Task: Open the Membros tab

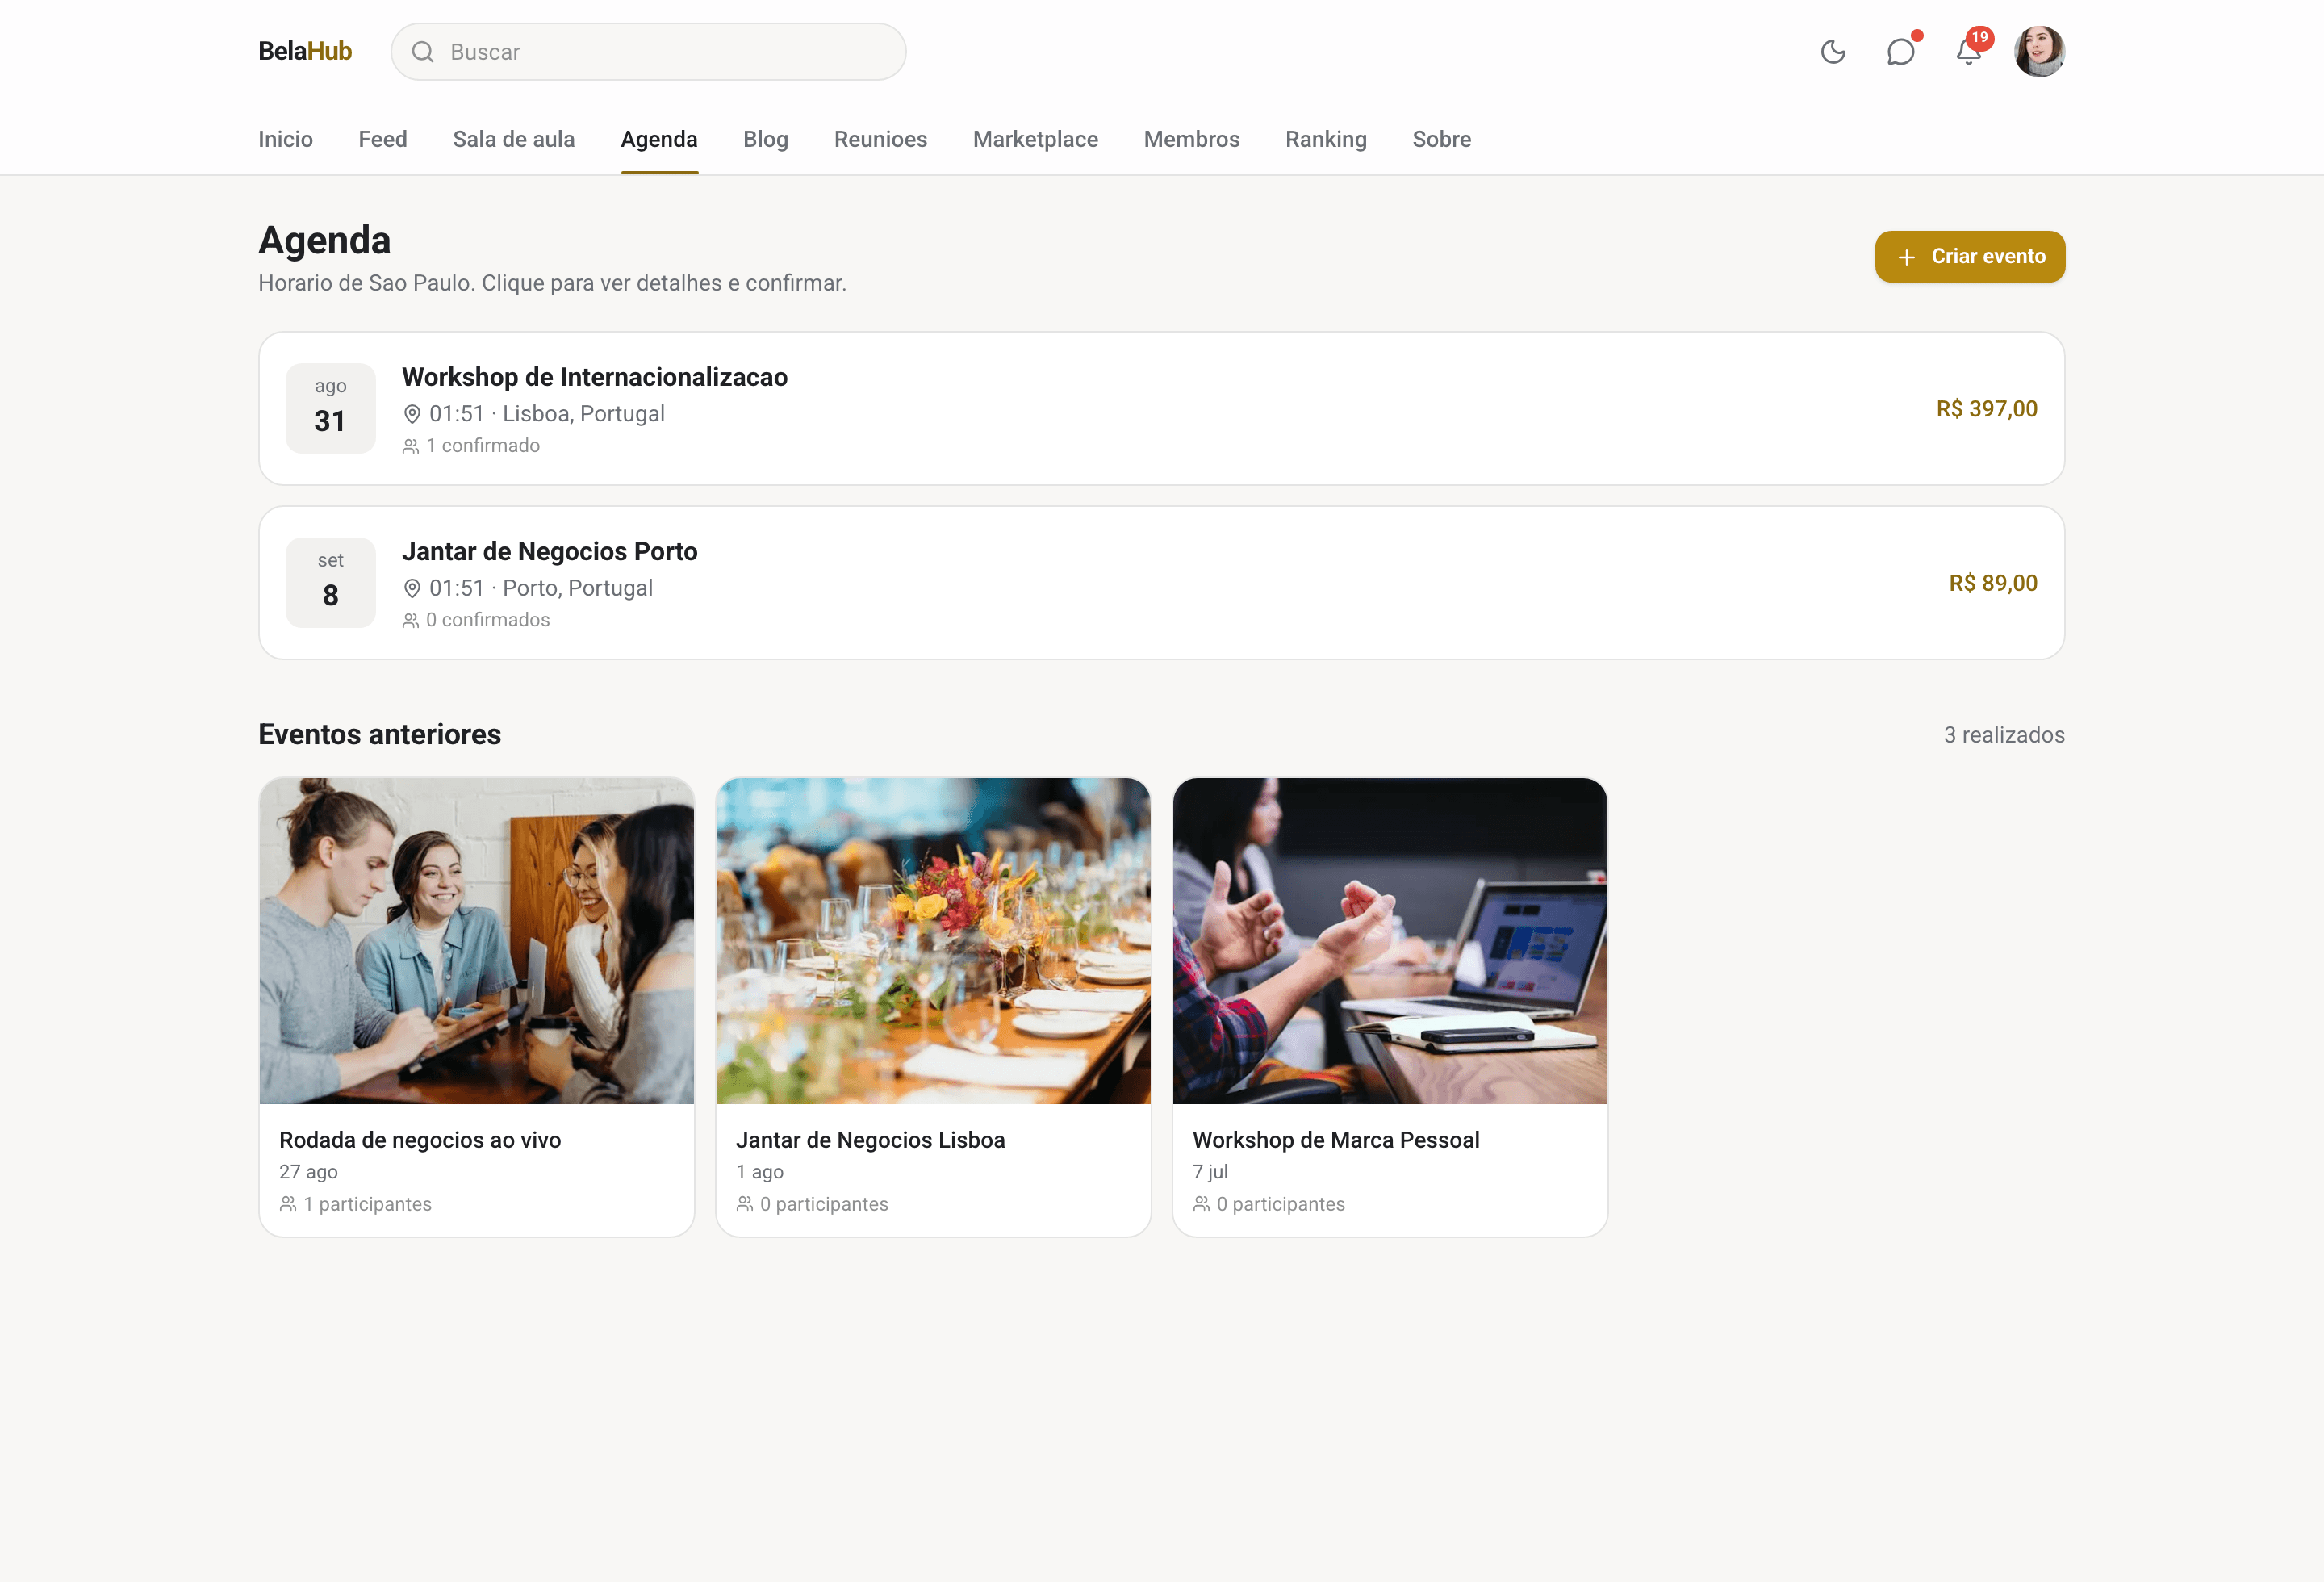Action: [1191, 139]
